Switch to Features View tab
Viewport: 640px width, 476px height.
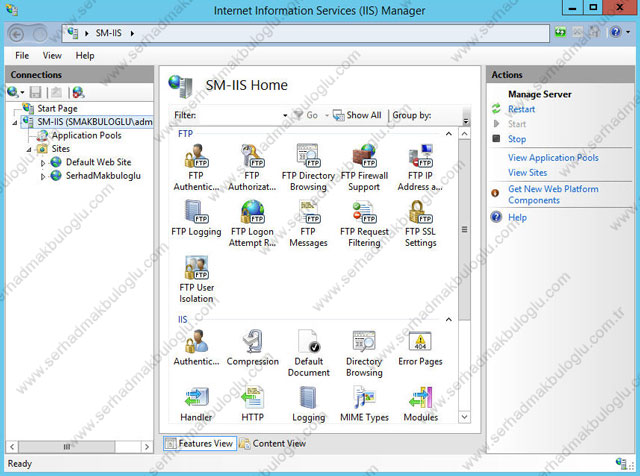pyautogui.click(x=200, y=443)
